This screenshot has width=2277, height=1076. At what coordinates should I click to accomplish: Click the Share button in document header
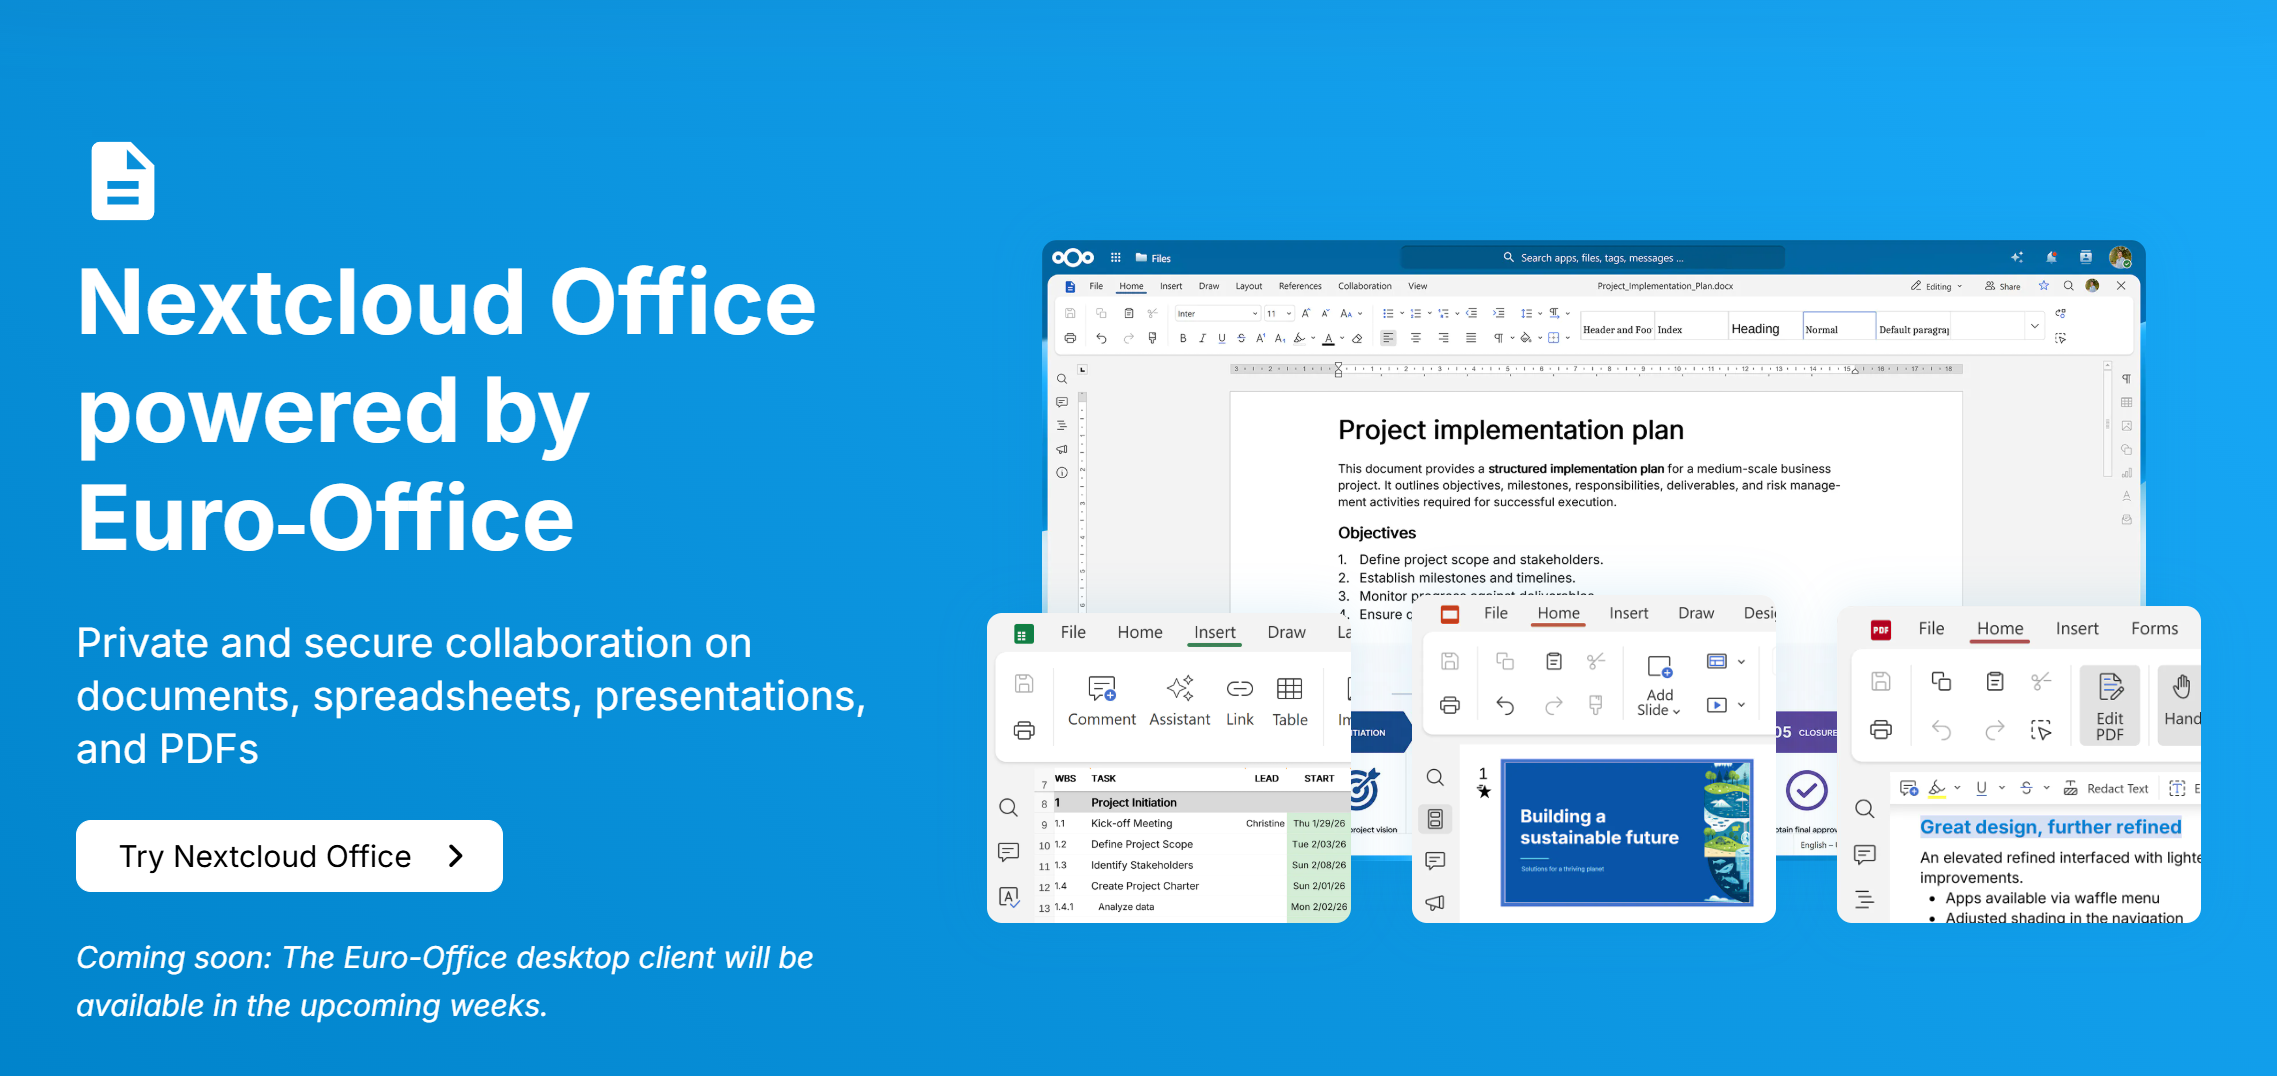pos(2003,286)
